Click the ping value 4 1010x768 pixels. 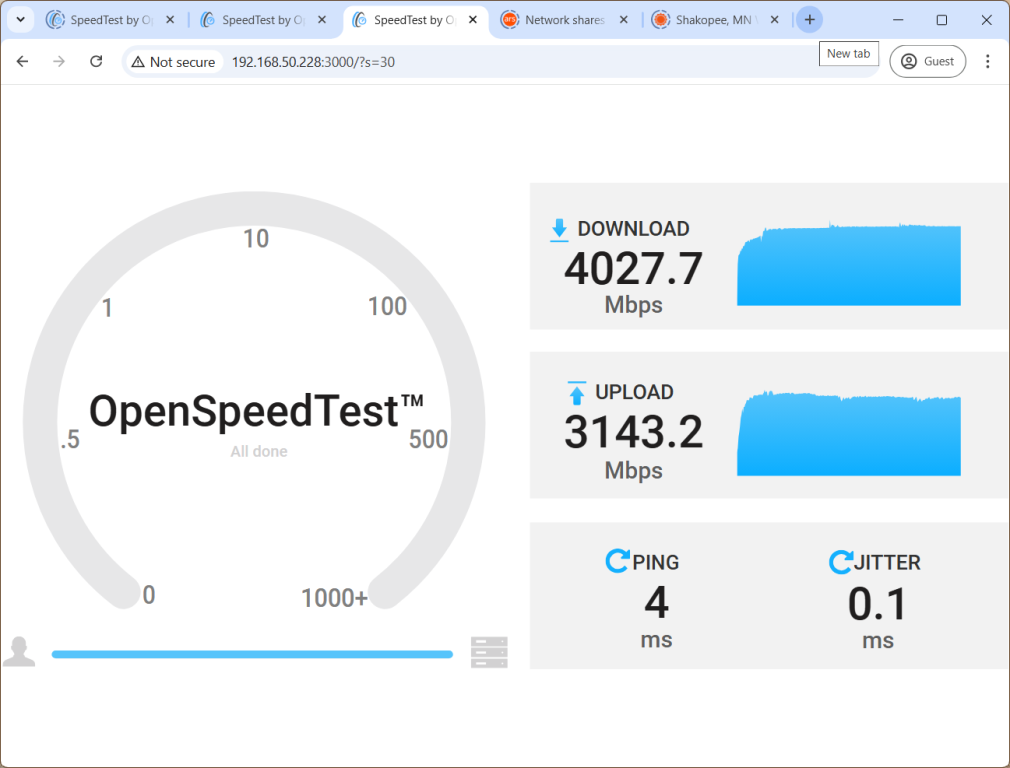pyautogui.click(x=656, y=602)
